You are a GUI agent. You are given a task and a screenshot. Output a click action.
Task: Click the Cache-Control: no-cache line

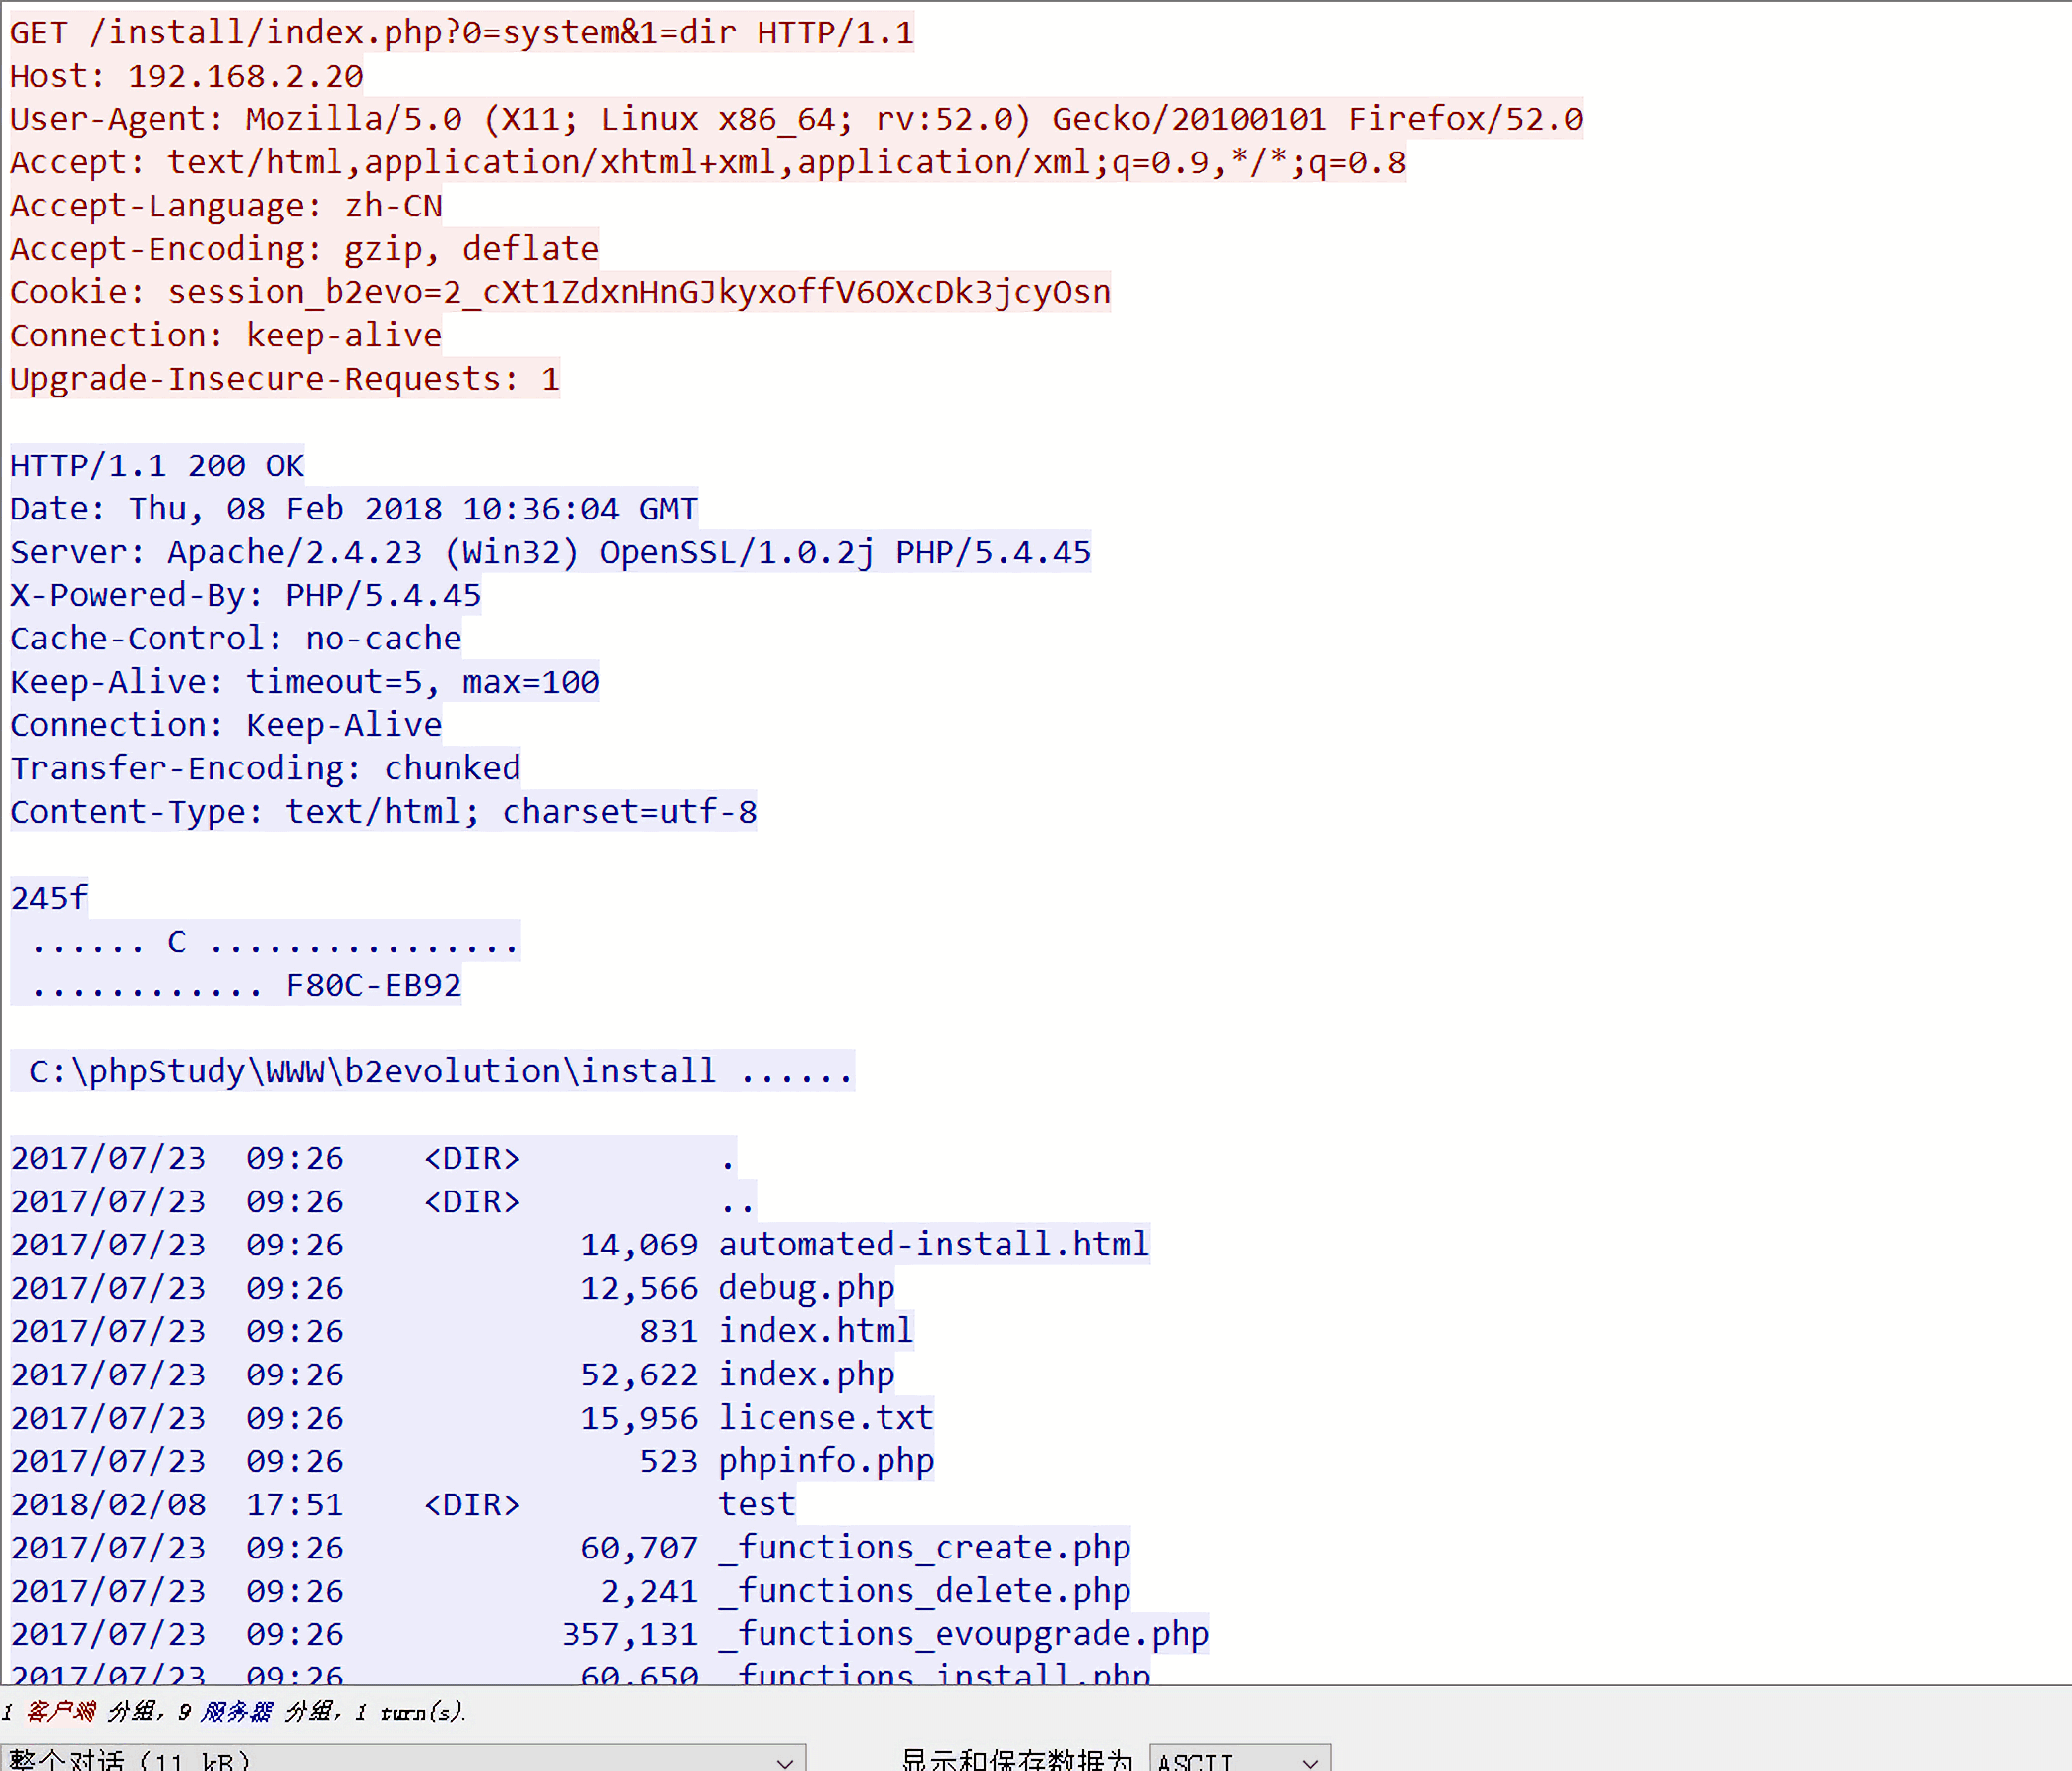[236, 638]
